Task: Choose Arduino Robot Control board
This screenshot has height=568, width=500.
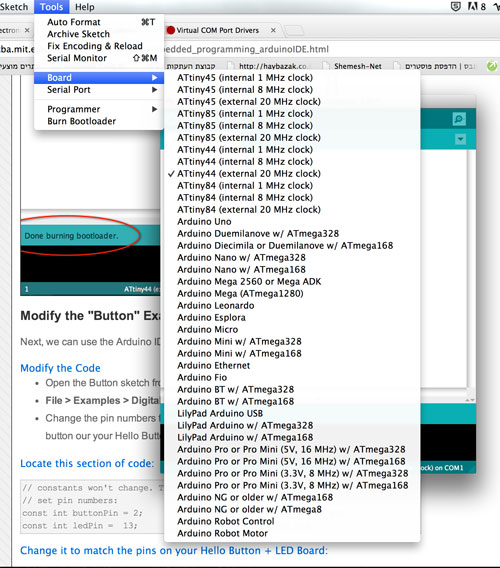Action: pos(292,521)
